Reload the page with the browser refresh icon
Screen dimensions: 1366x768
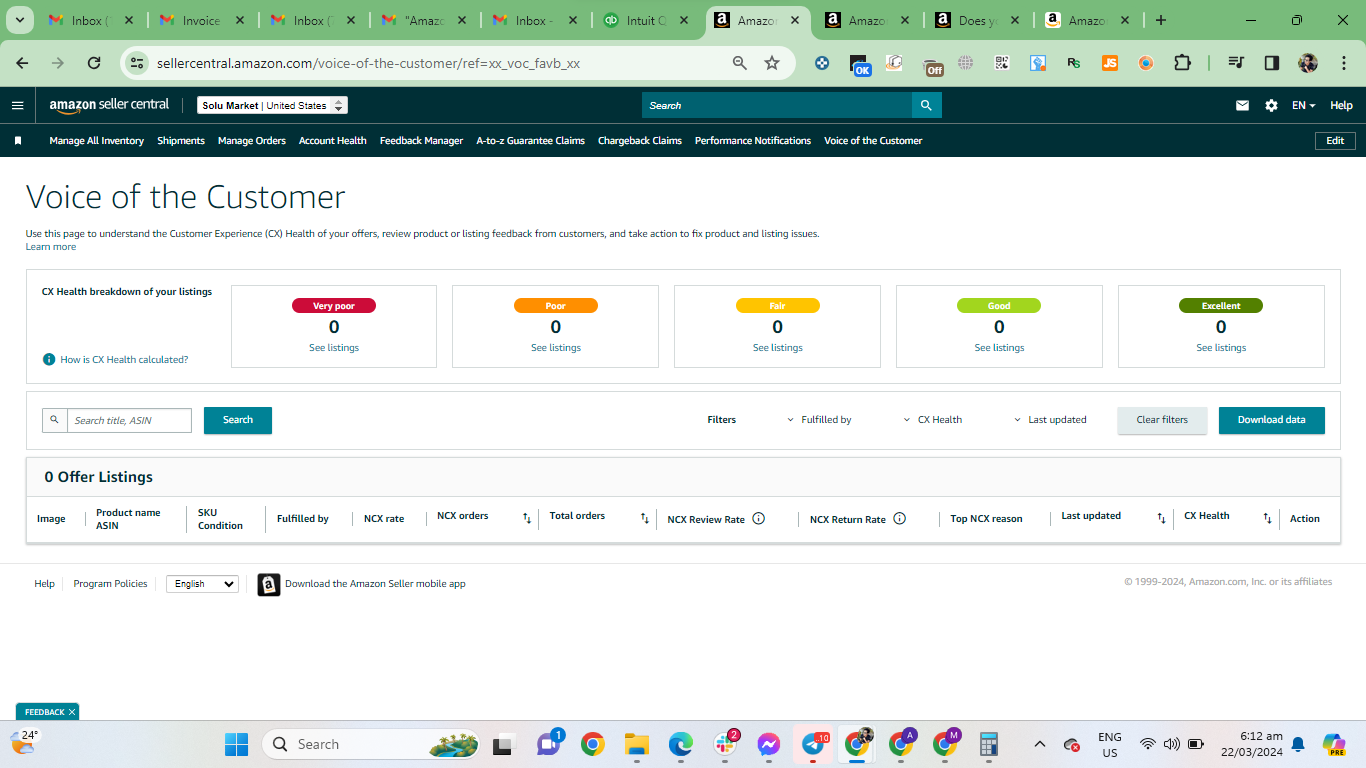94,63
